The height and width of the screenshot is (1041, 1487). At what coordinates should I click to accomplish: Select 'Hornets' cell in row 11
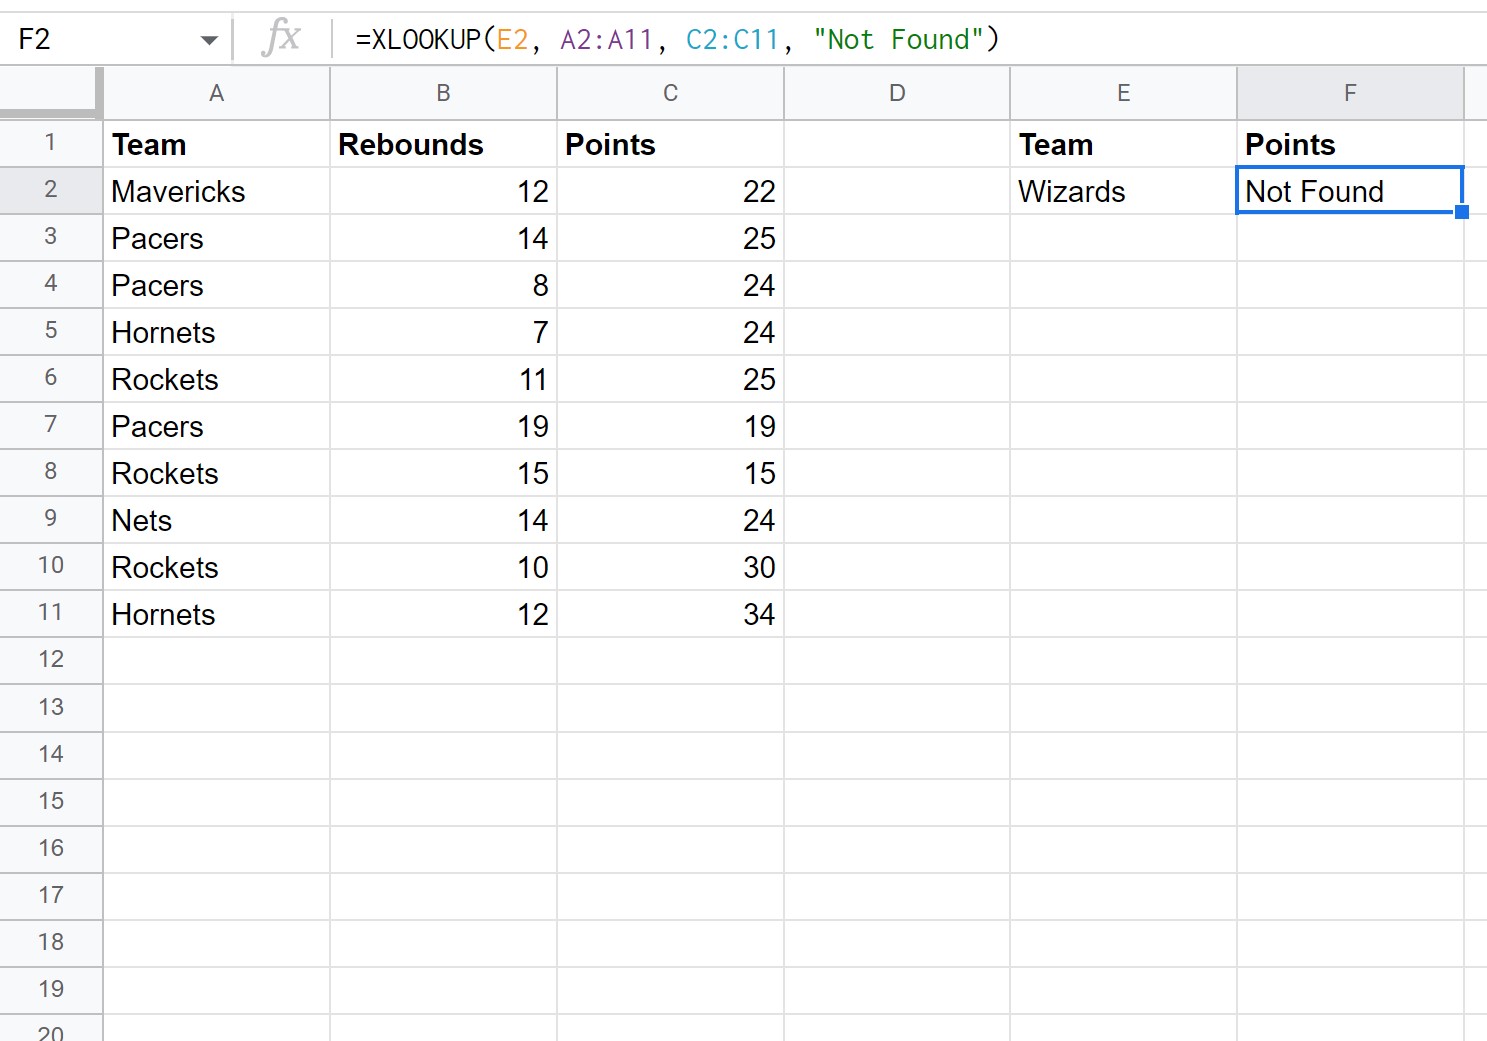point(217,614)
